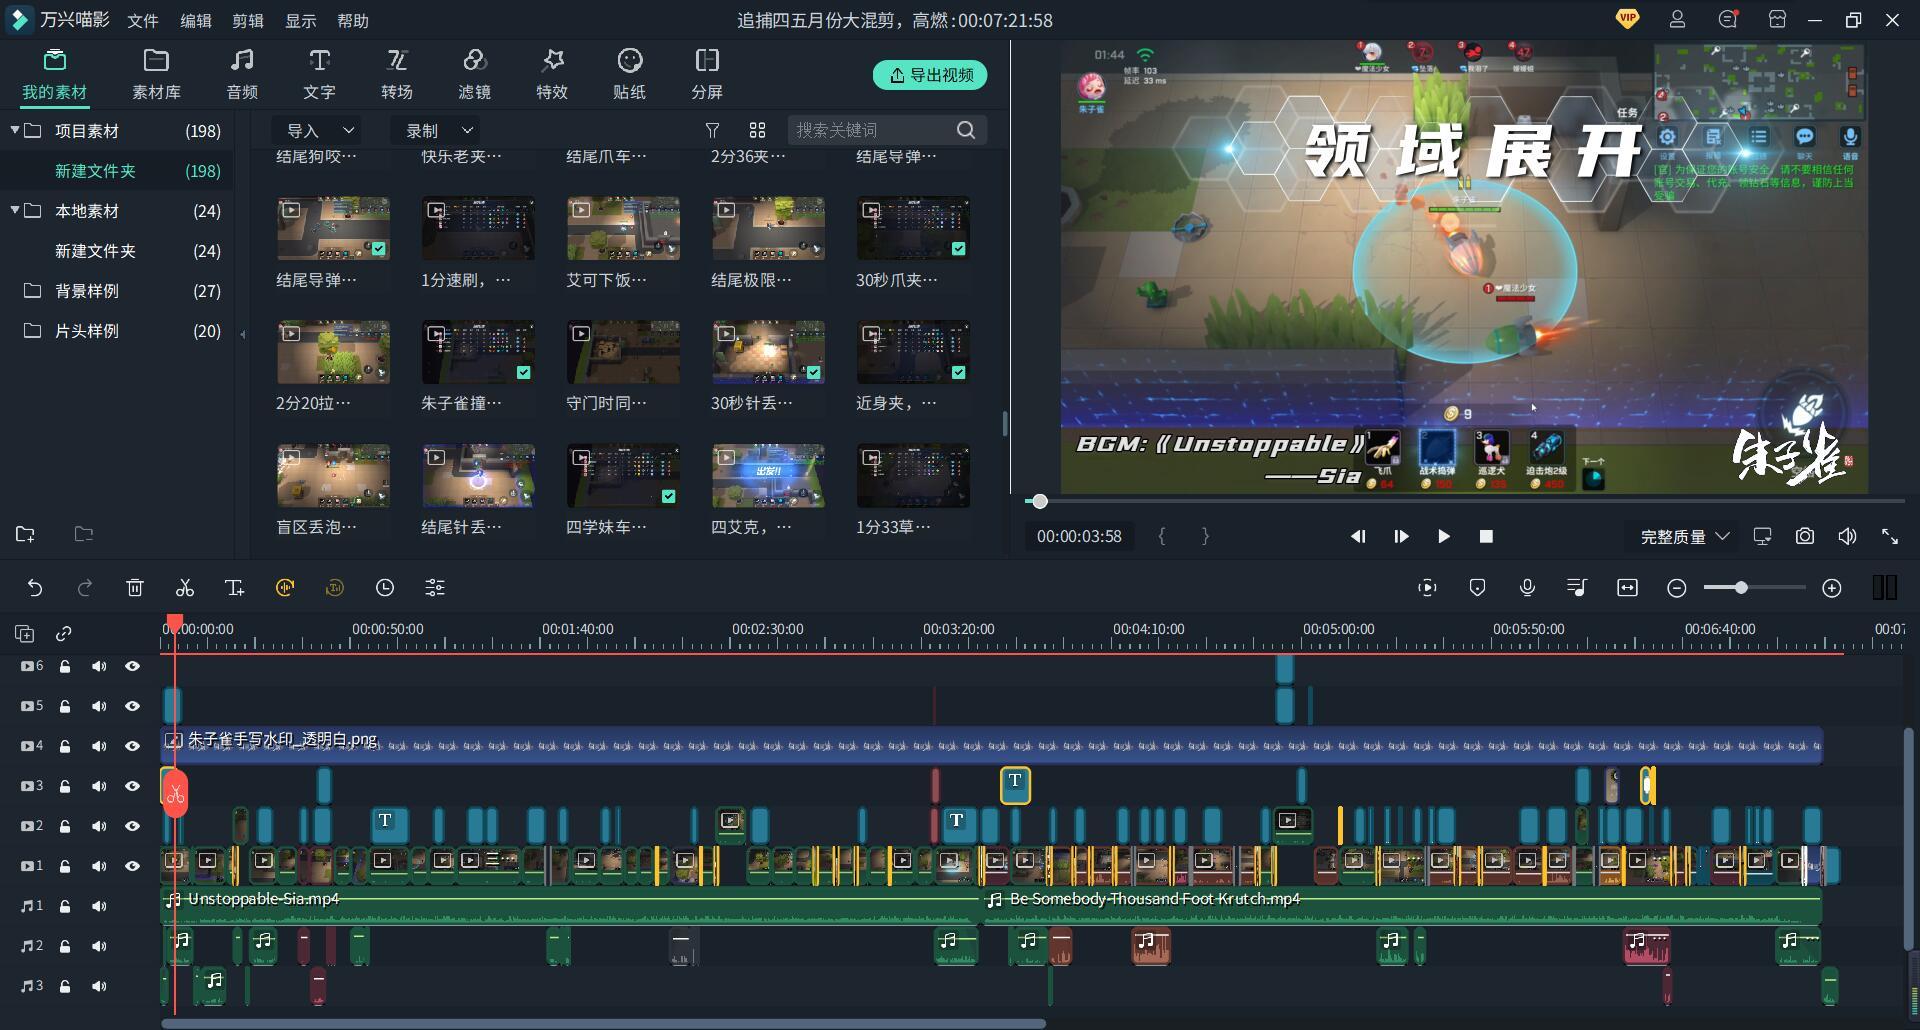Collapse the 本地素材 tree node
The height and width of the screenshot is (1030, 1920).
pyautogui.click(x=15, y=210)
